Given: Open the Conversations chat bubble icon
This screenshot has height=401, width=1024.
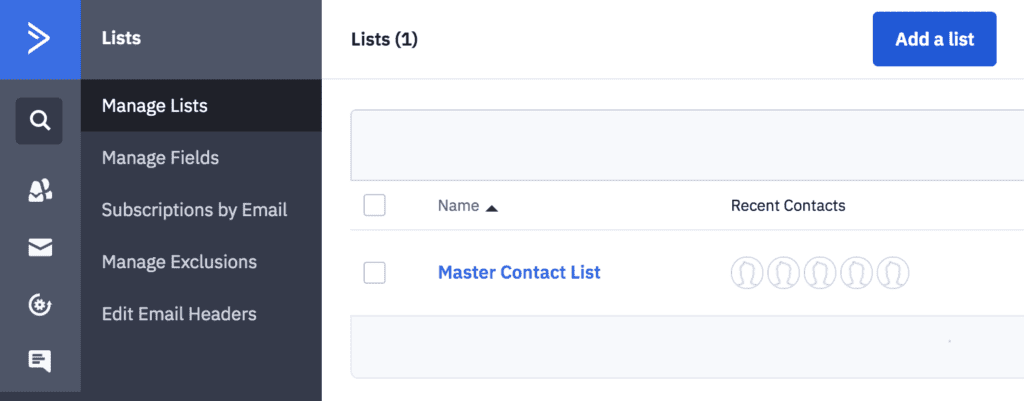Looking at the screenshot, I should pyautogui.click(x=39, y=361).
